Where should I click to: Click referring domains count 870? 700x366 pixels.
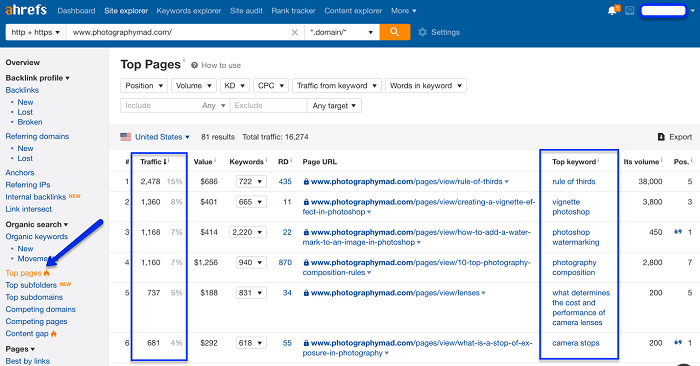285,262
